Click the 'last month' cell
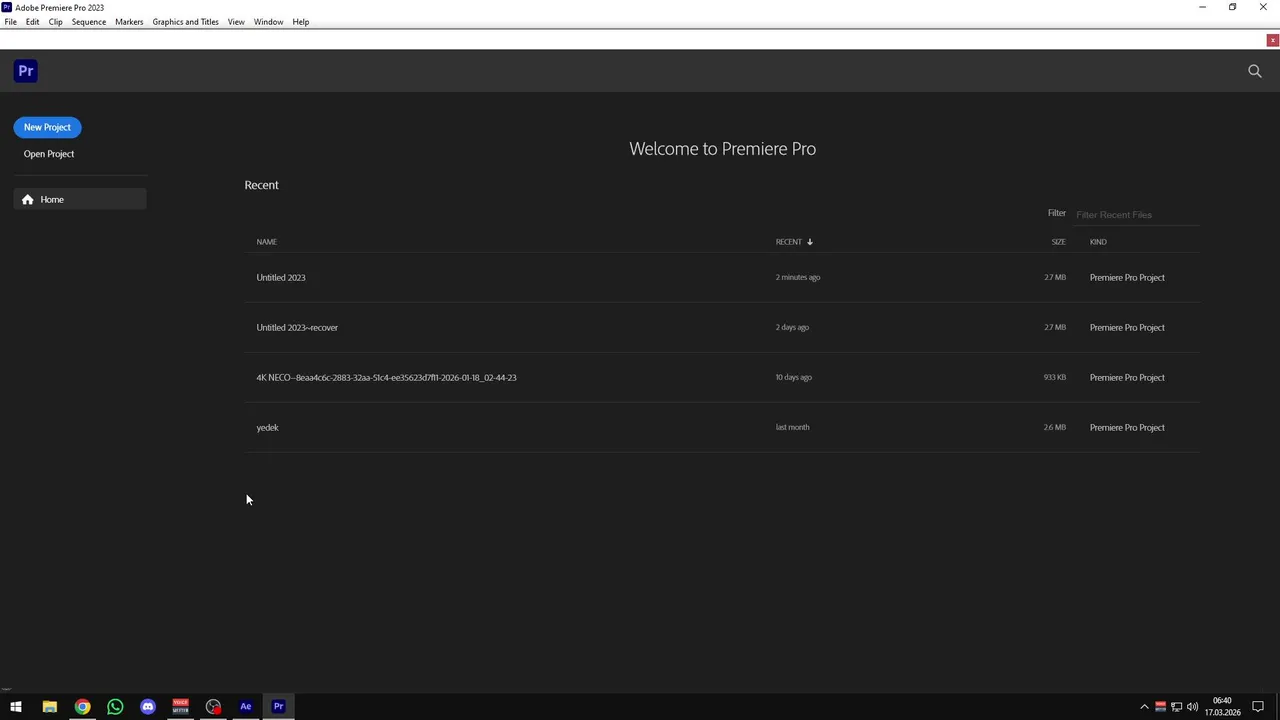This screenshot has height=720, width=1280. (x=792, y=427)
